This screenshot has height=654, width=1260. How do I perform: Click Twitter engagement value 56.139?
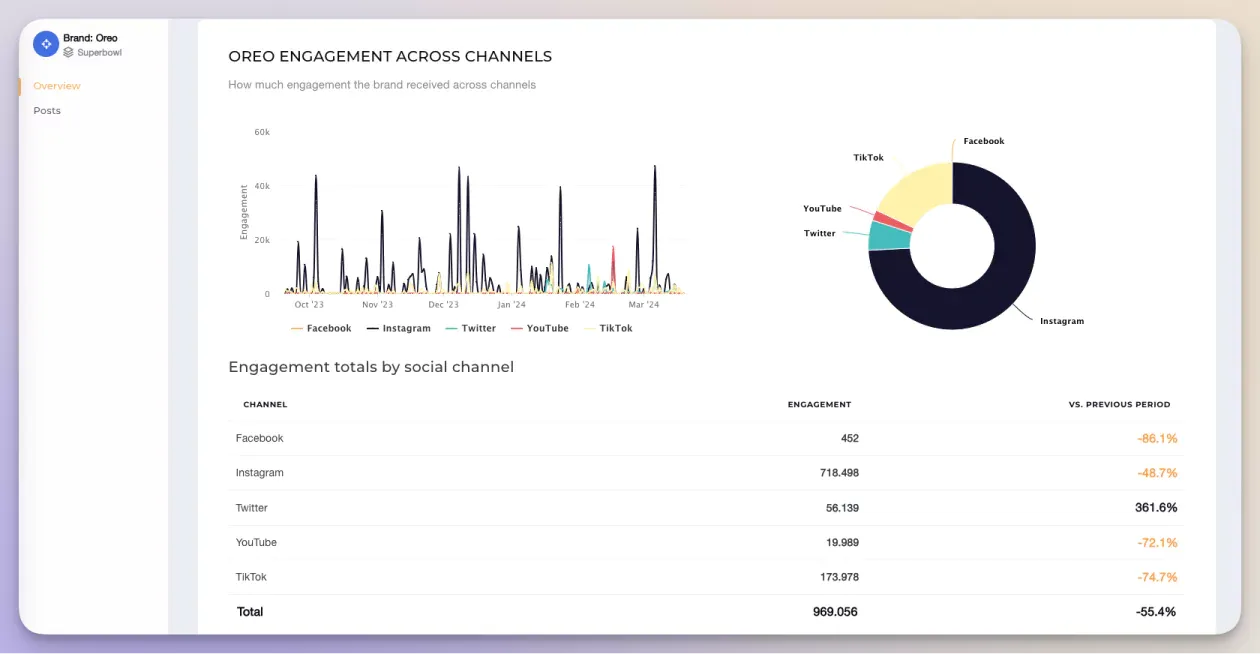(x=842, y=508)
